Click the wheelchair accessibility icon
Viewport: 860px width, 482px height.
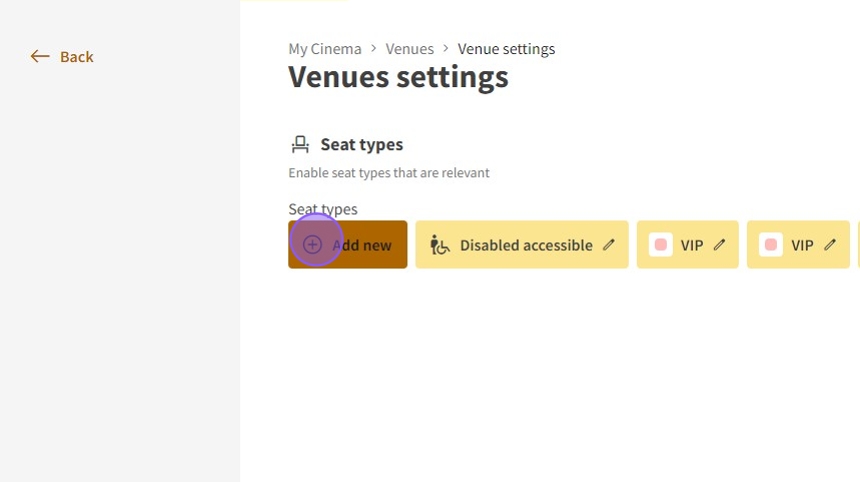pos(440,245)
